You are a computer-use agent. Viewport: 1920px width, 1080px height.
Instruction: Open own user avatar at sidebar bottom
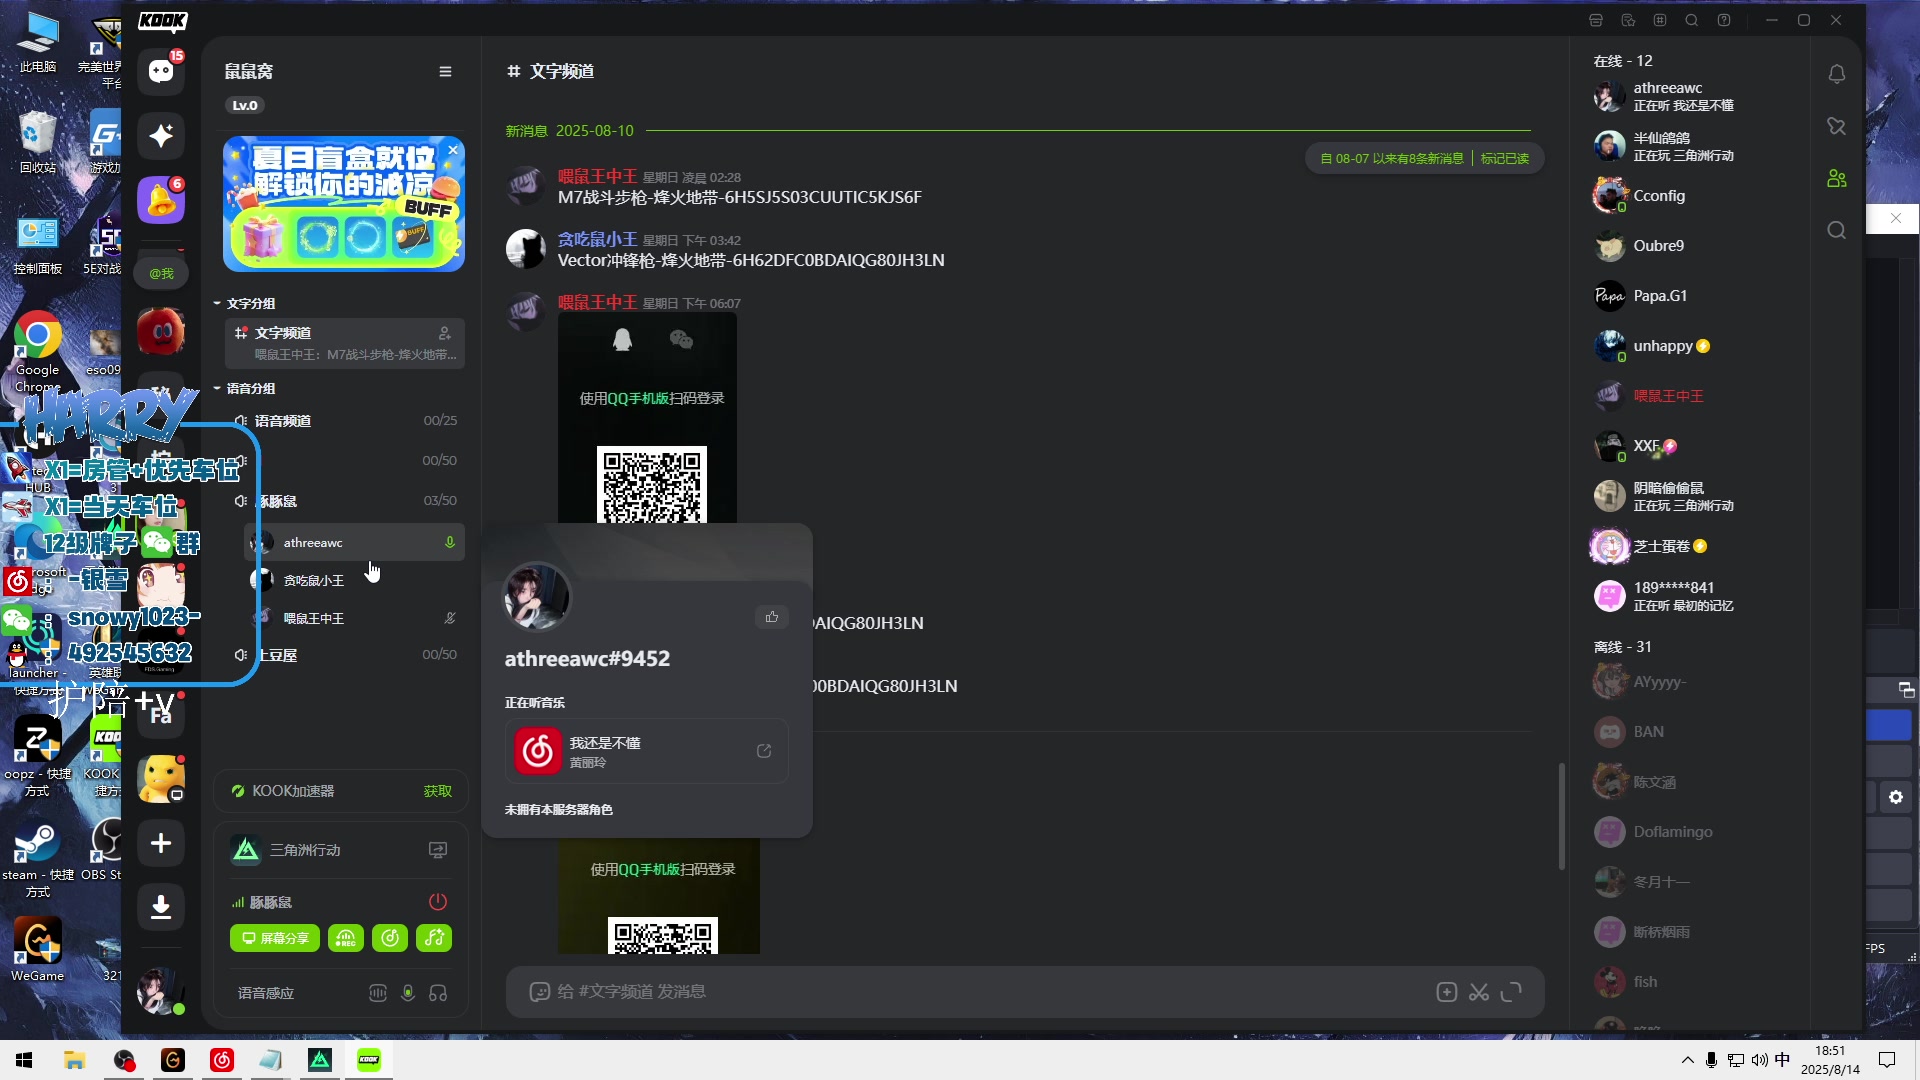coord(160,991)
